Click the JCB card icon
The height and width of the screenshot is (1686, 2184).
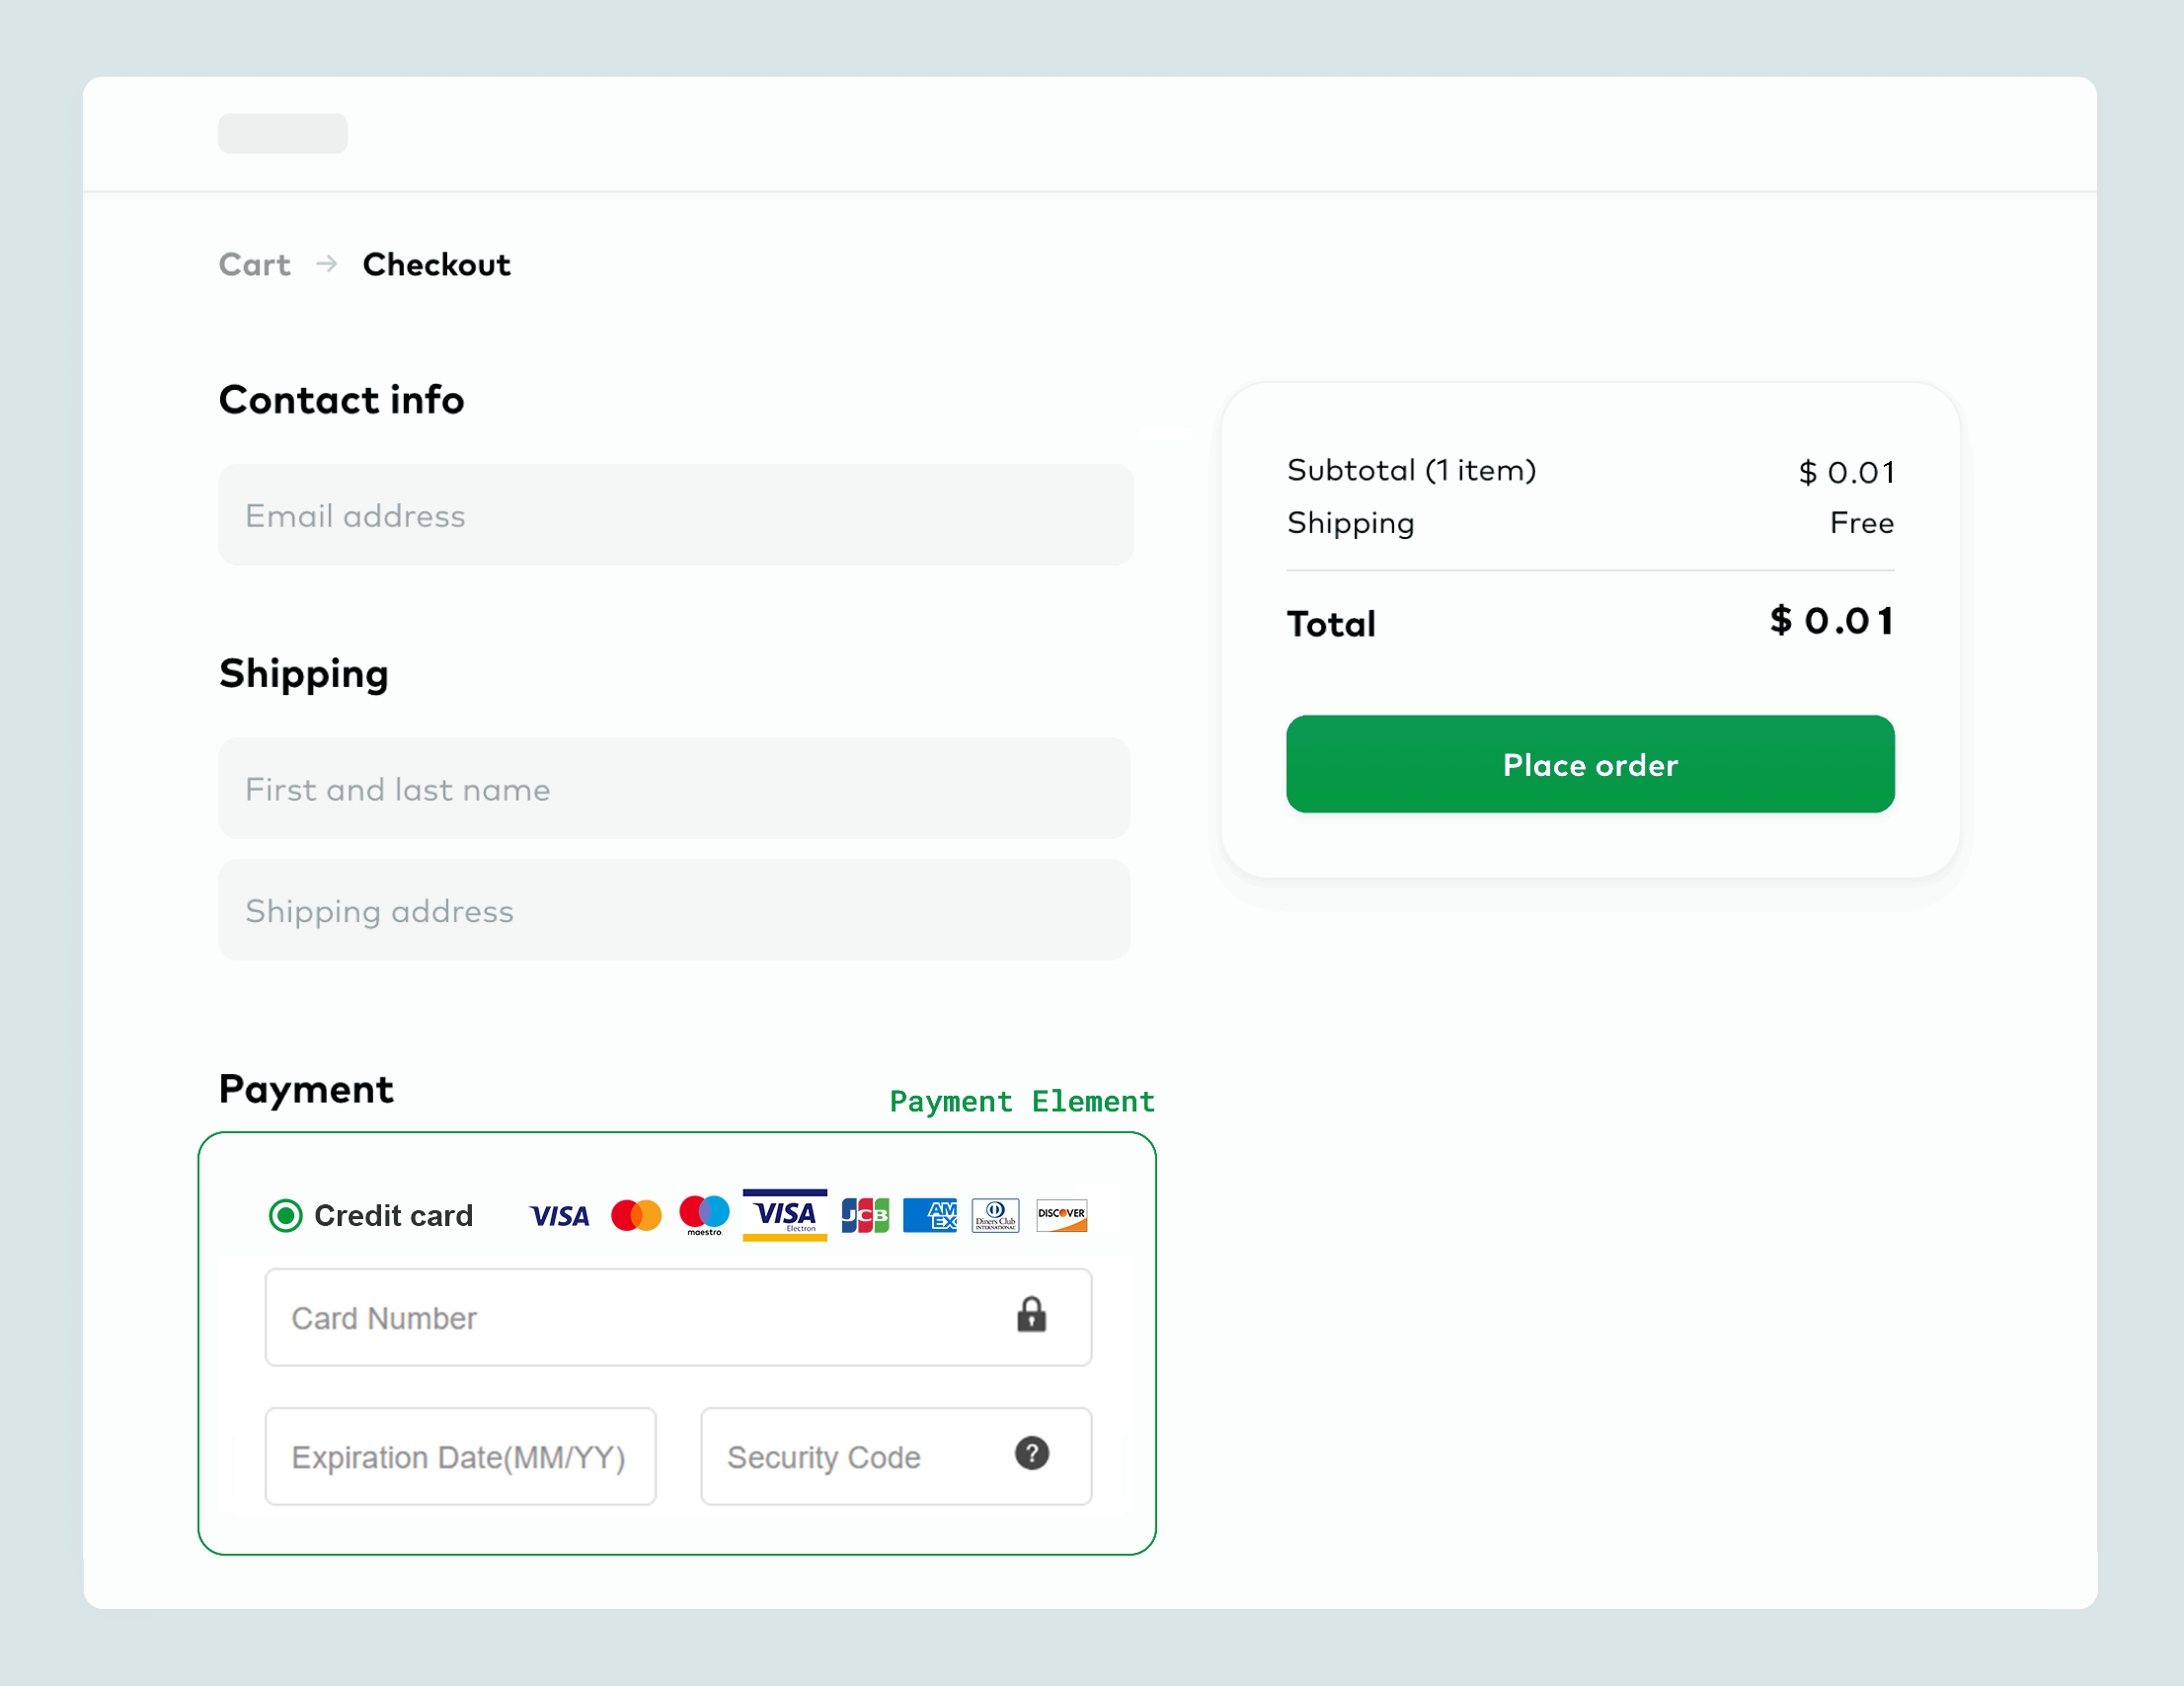(865, 1216)
